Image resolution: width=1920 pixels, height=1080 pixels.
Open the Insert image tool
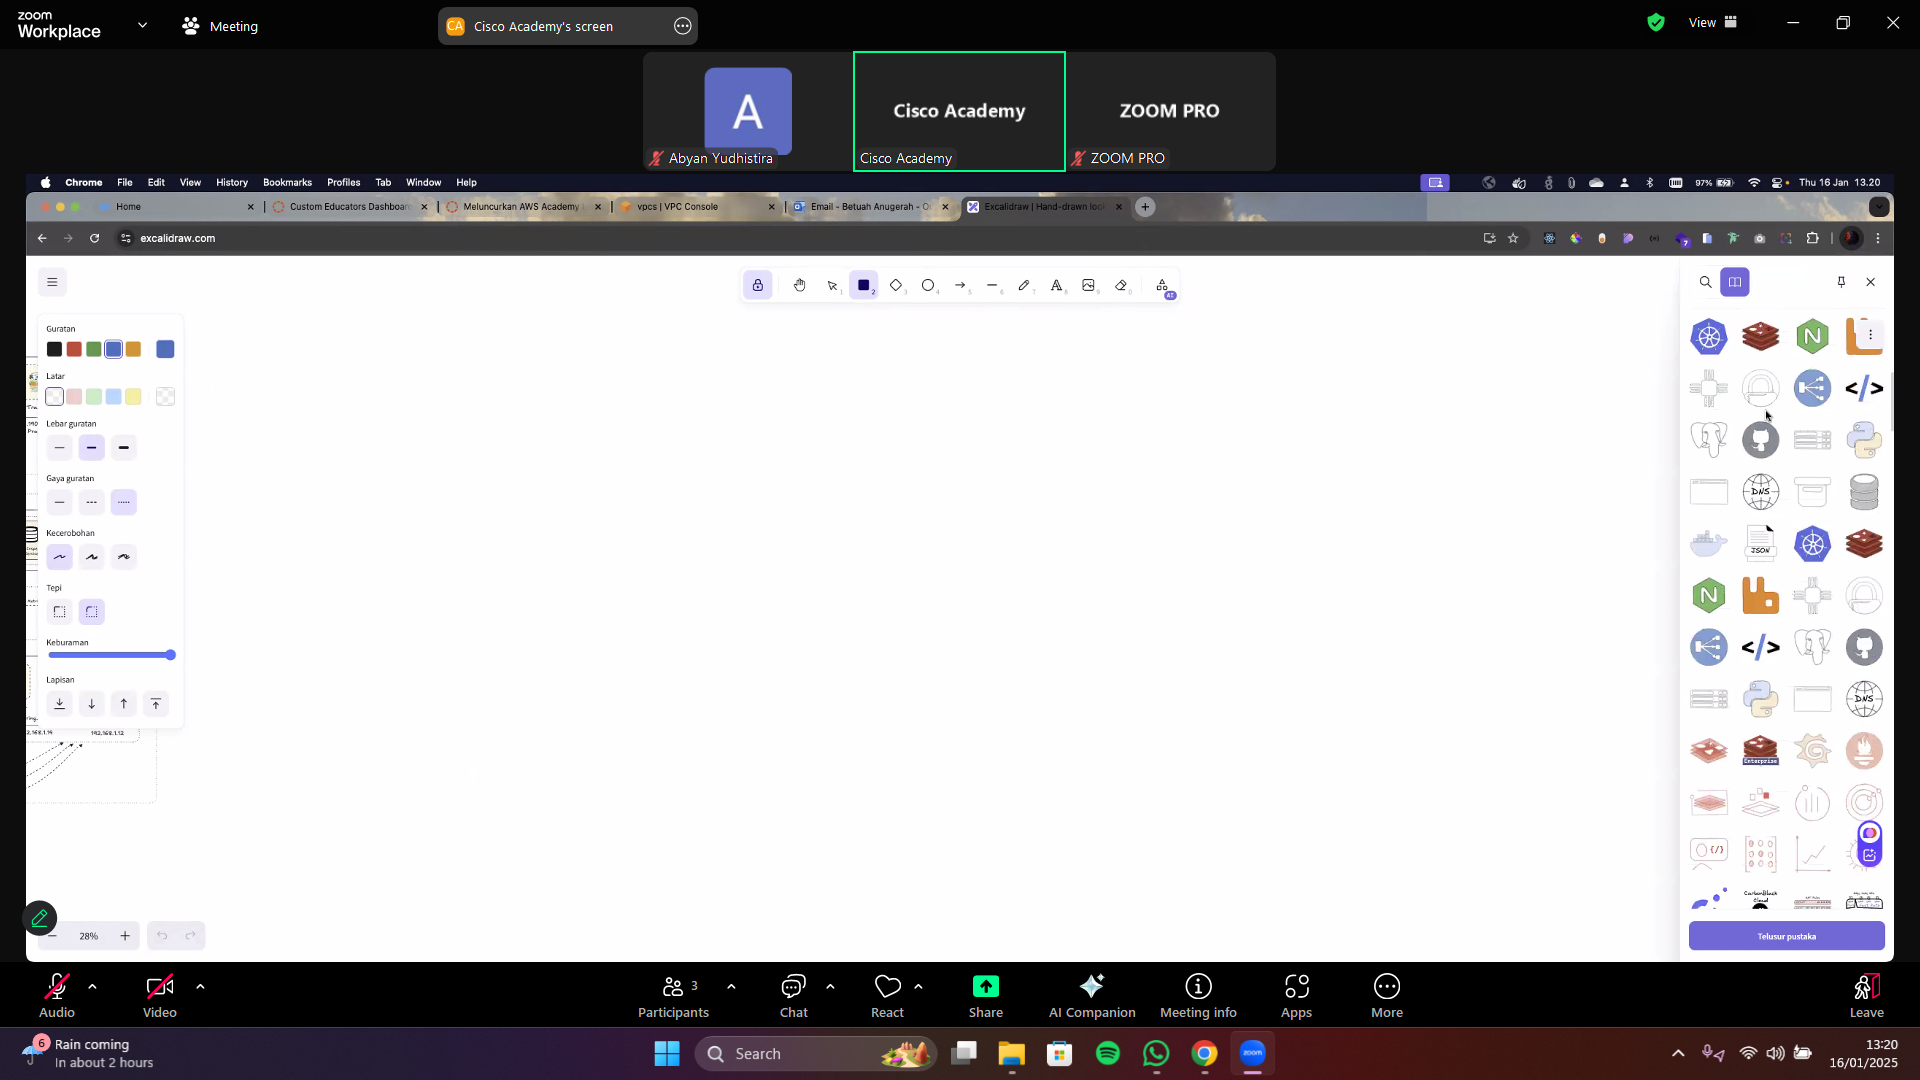tap(1088, 285)
